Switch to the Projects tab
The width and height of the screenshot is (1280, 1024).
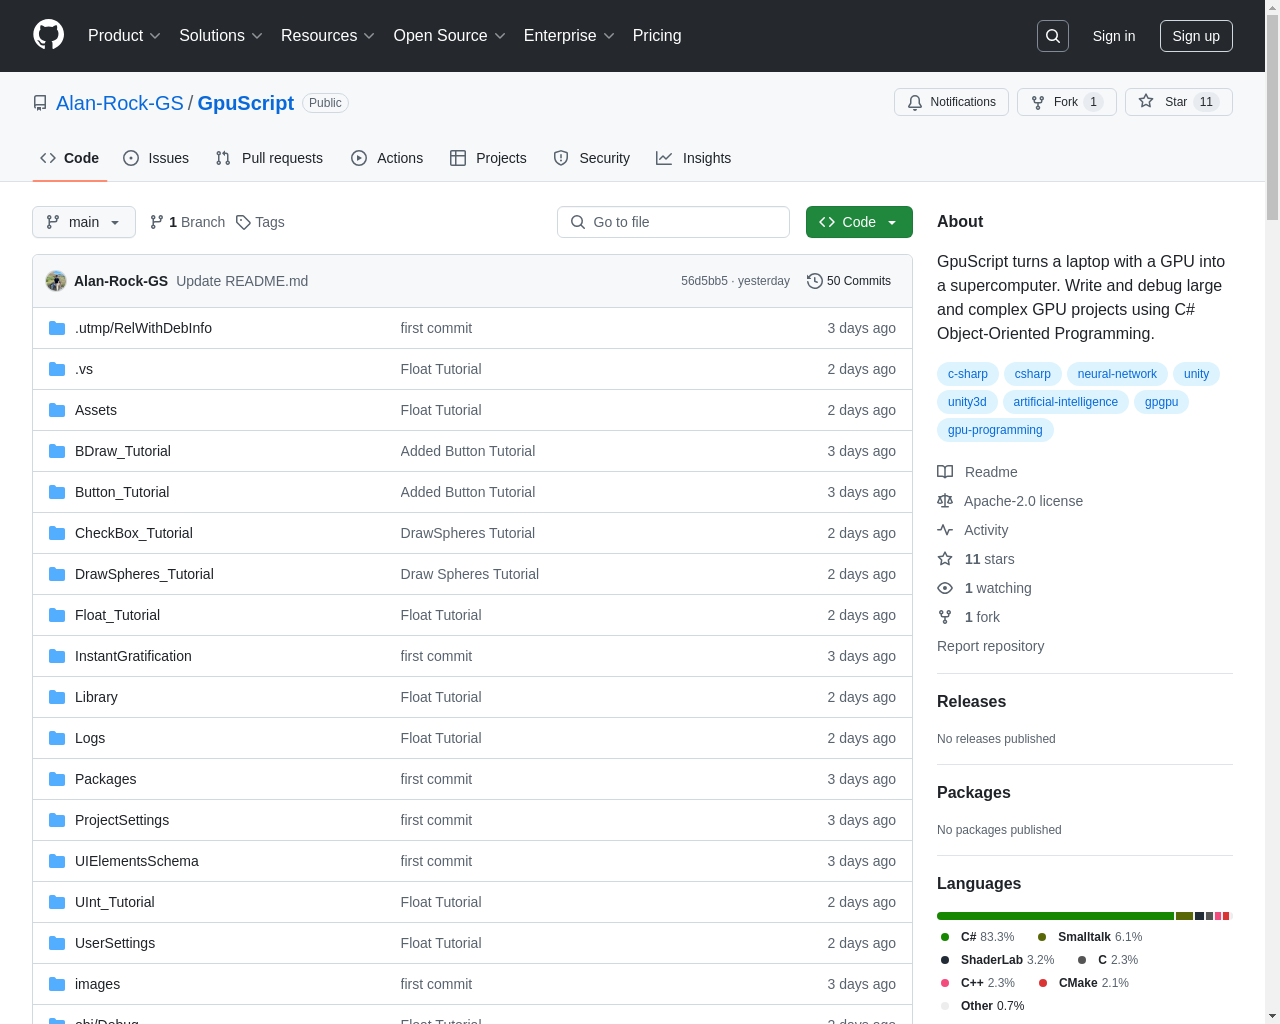coord(488,158)
